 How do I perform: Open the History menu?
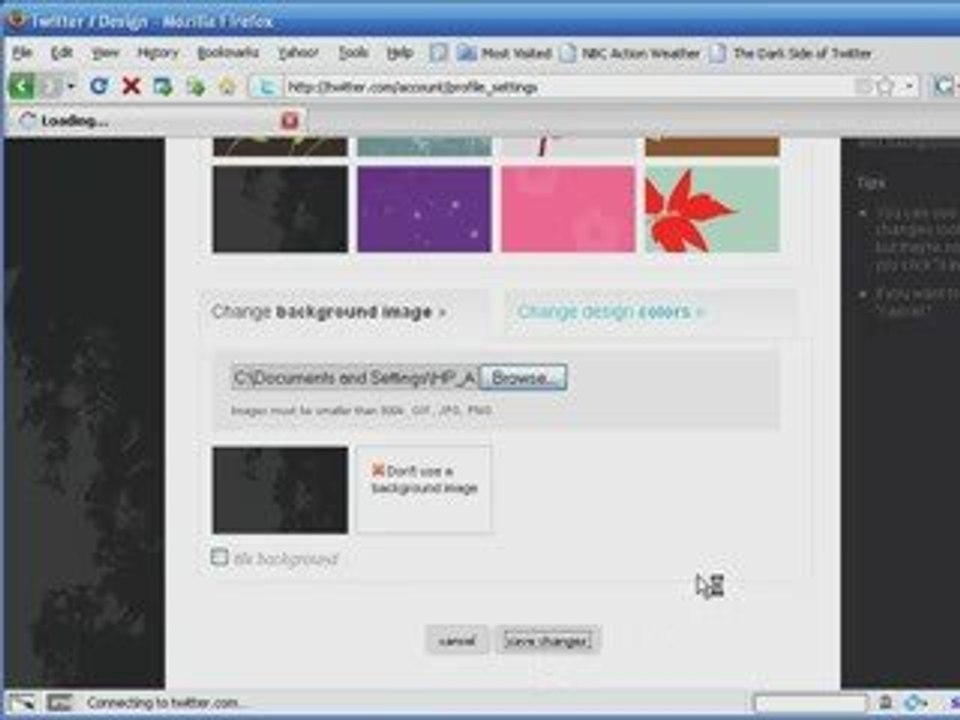(x=158, y=53)
